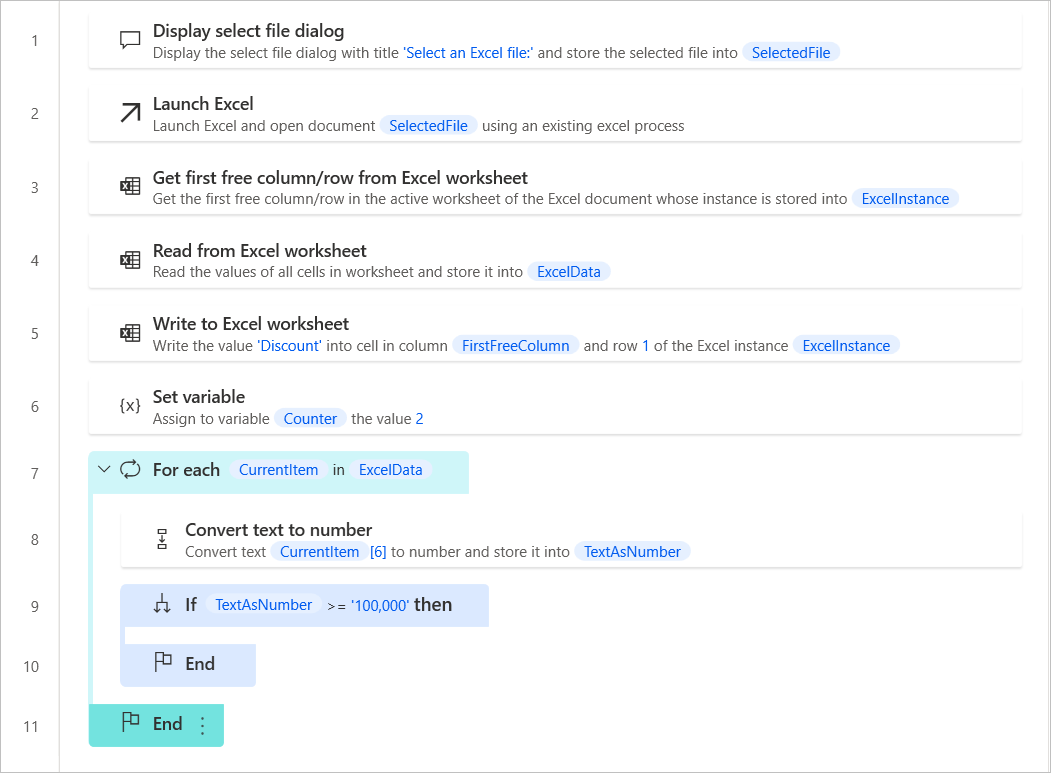Click the TextAsNumber variable chip
Viewport: 1051px width, 773px height.
[632, 551]
